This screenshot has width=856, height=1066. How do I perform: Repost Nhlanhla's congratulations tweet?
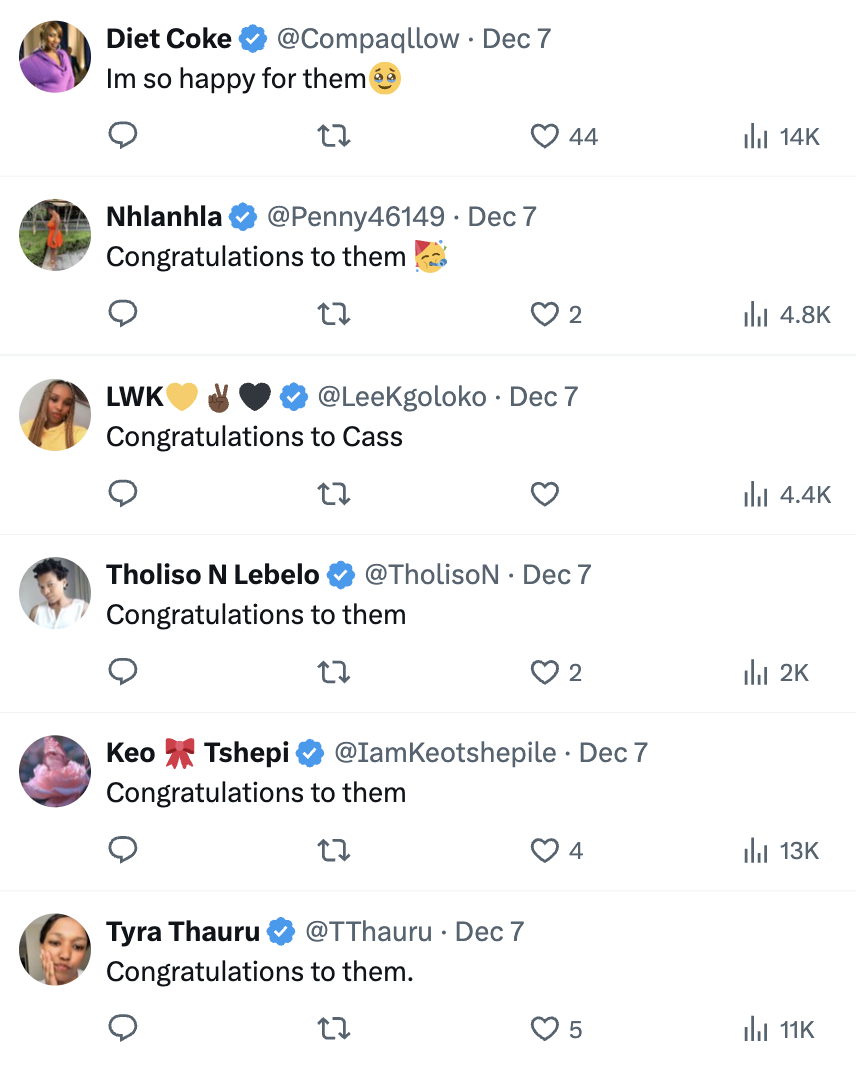click(333, 315)
